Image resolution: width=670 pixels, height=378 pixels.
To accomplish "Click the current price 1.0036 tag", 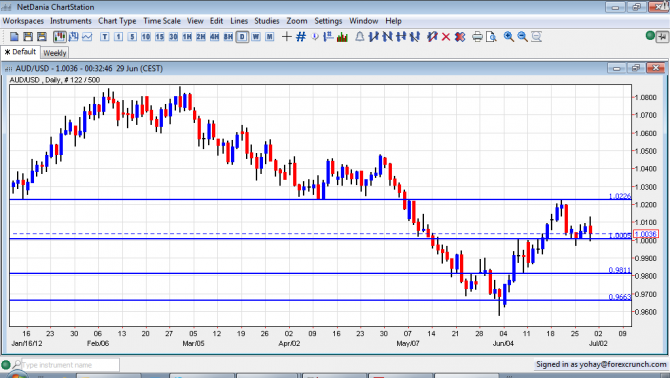I will 646,234.
